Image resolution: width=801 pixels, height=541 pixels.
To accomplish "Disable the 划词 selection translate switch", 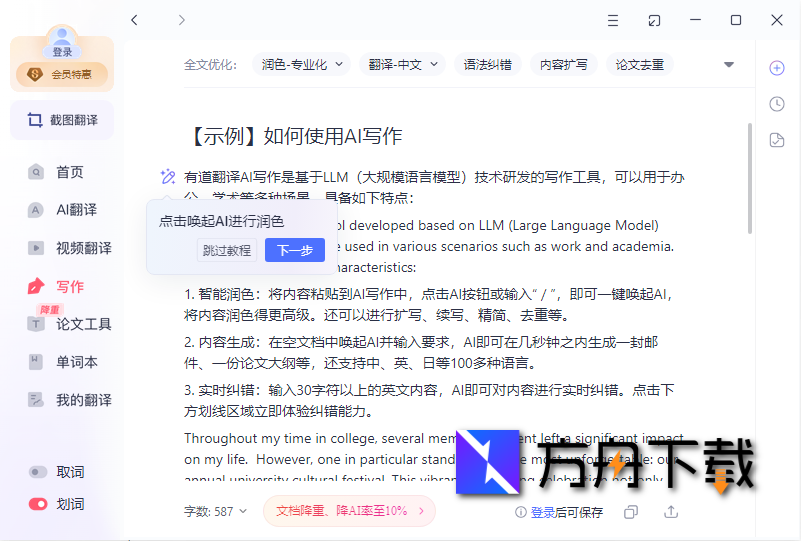I will (x=38, y=504).
